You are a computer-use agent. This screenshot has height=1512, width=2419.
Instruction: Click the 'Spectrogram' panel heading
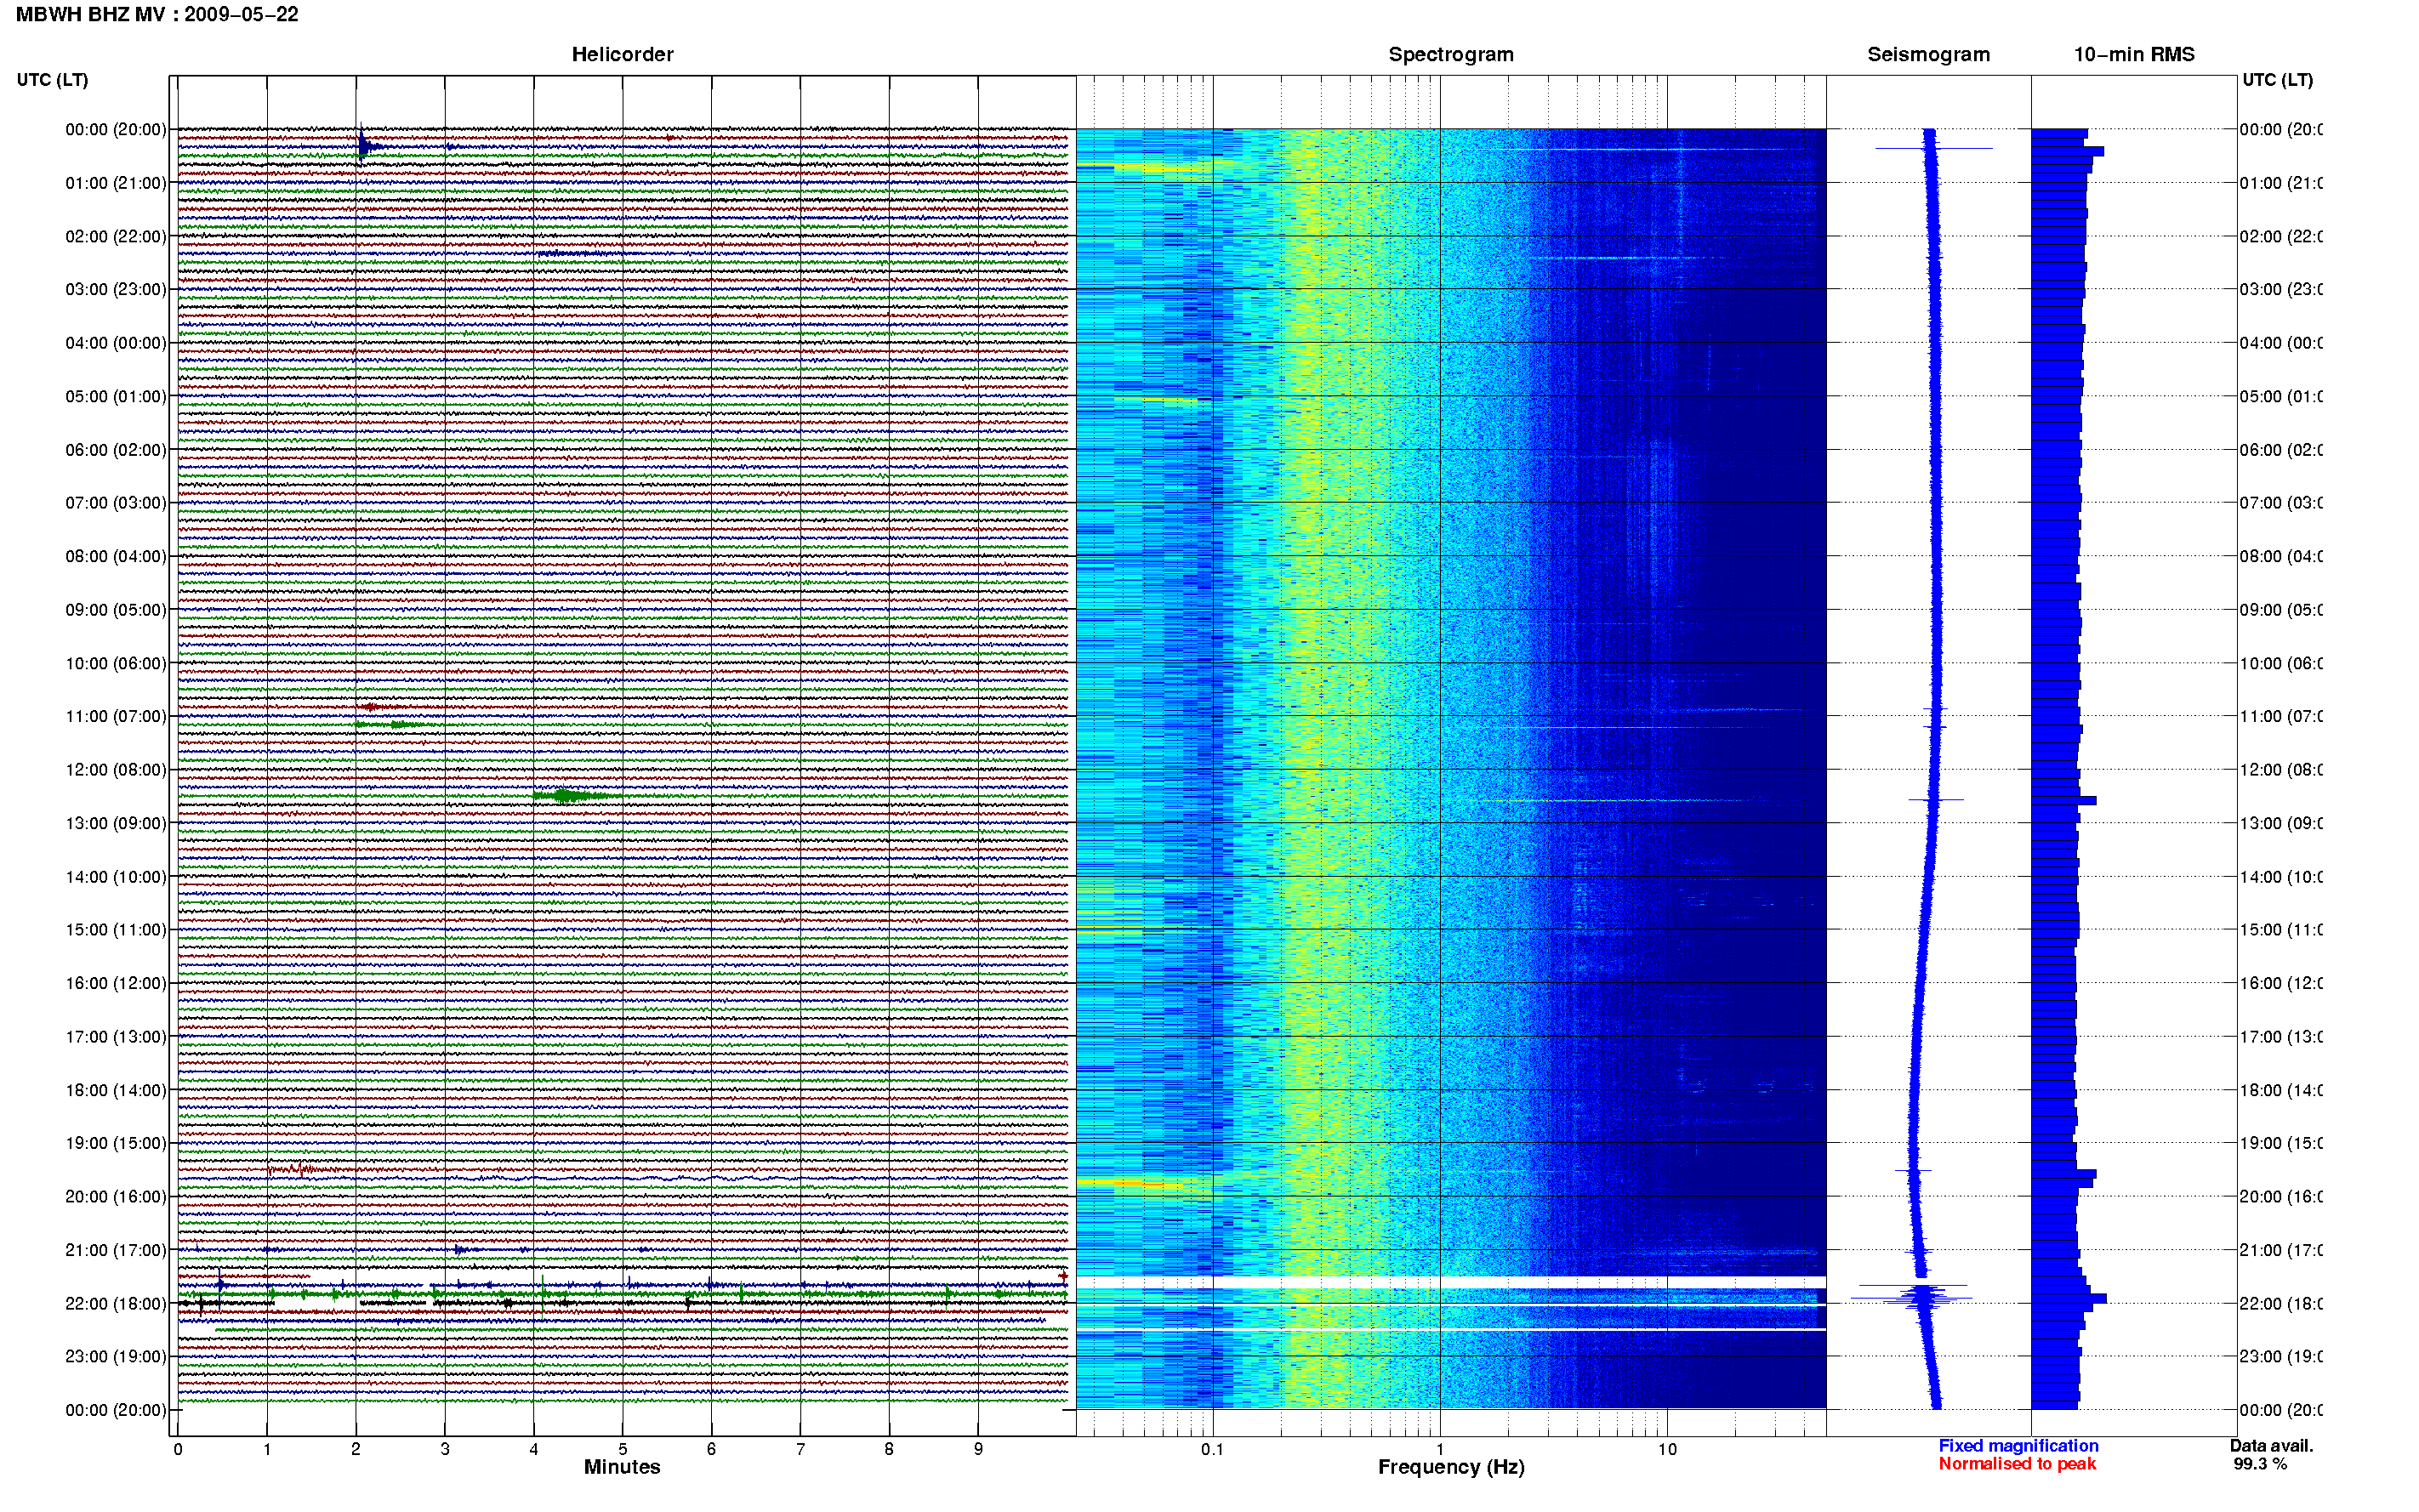[1451, 54]
